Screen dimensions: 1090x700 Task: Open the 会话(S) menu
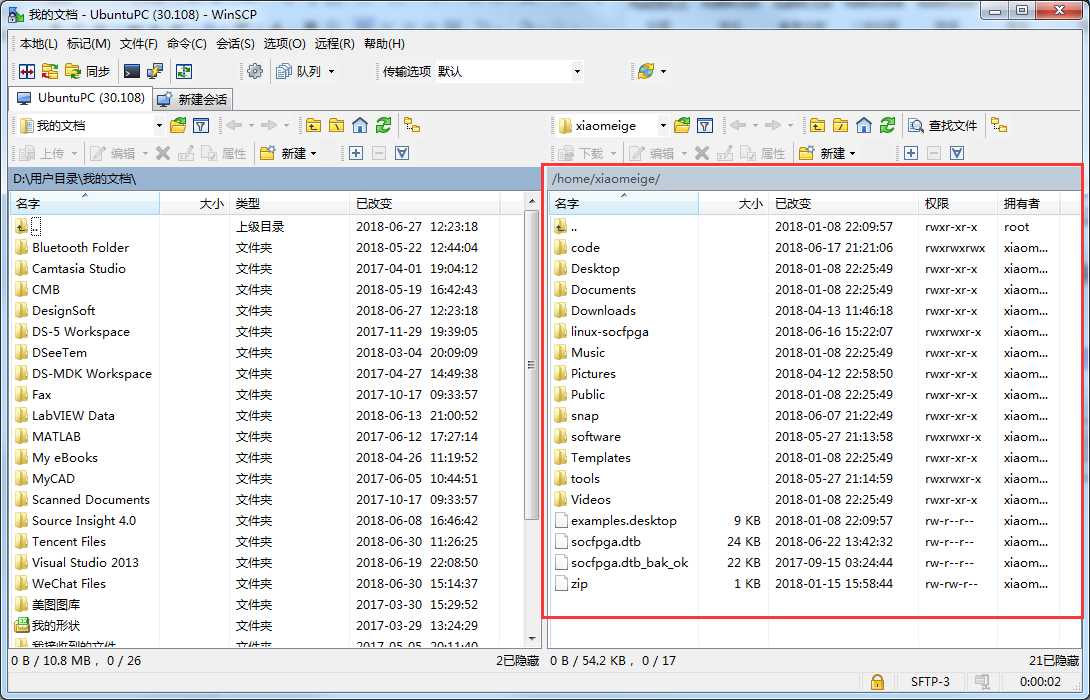click(235, 44)
